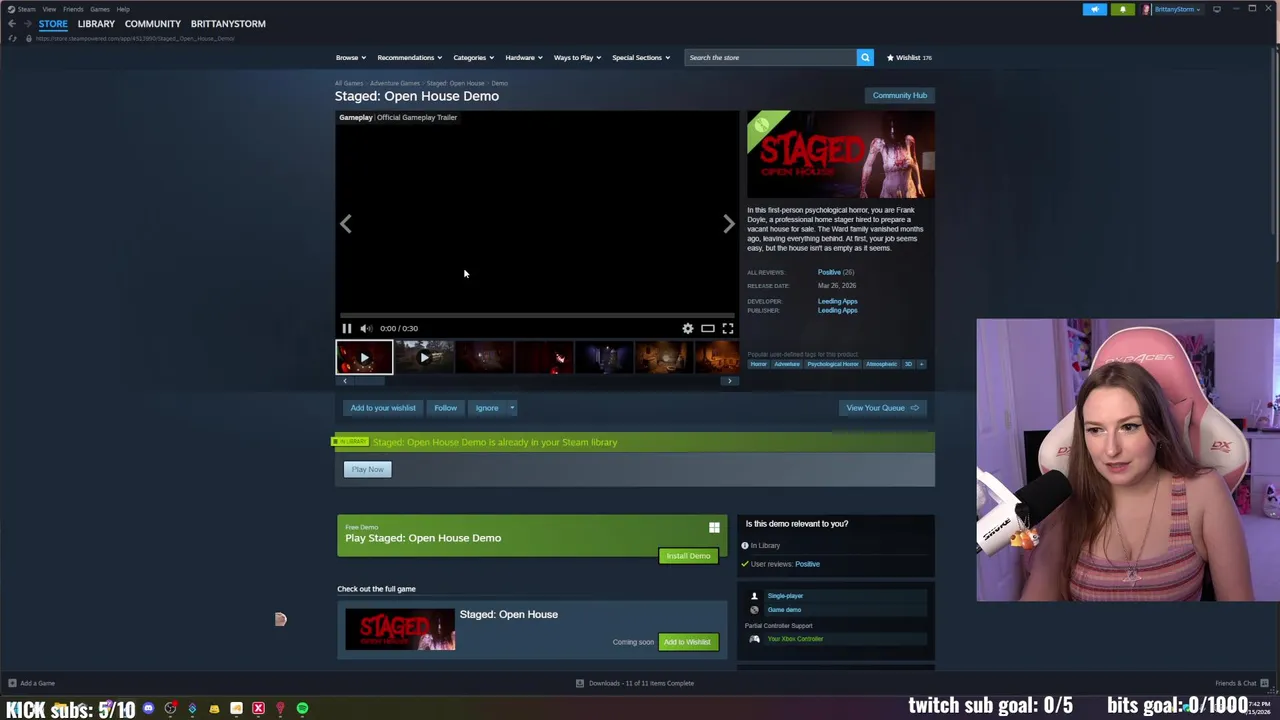The image size is (1280, 720).
Task: Expand the Ways to Play dropdown
Action: coord(577,57)
